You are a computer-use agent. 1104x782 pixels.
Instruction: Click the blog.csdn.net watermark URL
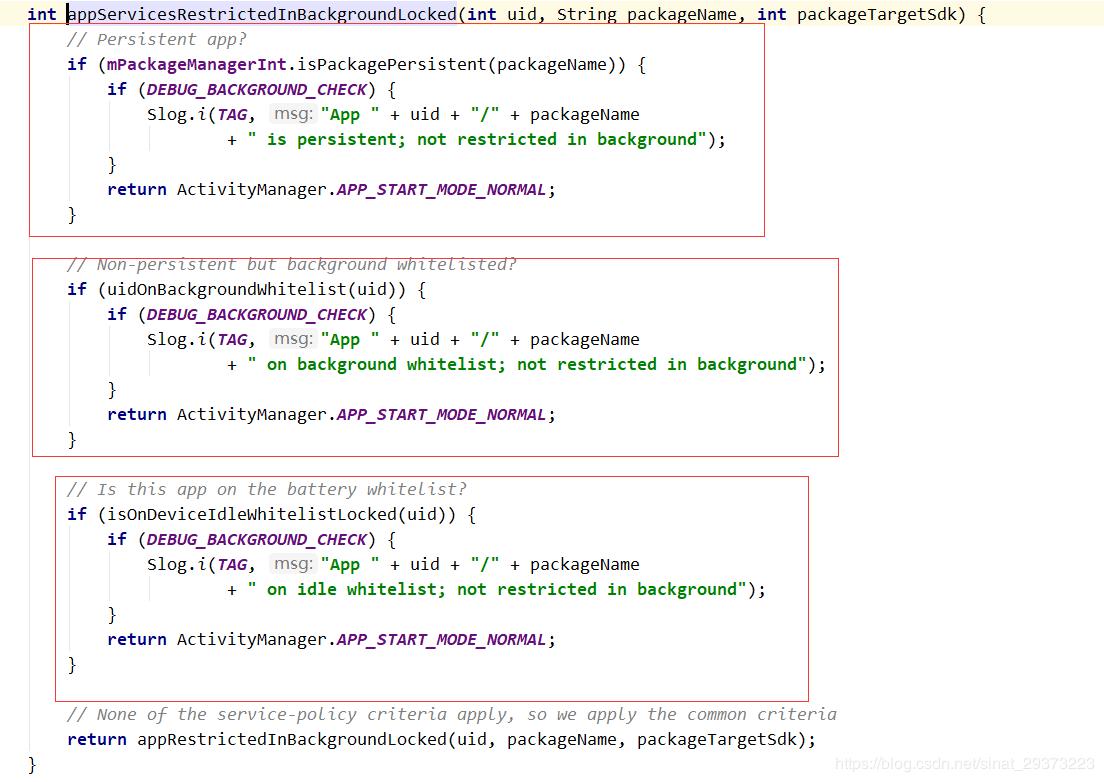coord(966,763)
